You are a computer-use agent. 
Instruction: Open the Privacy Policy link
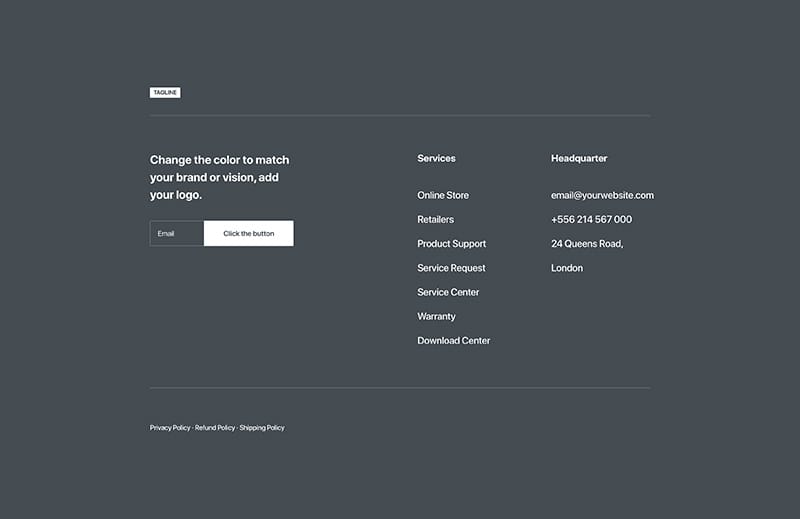tap(170, 428)
